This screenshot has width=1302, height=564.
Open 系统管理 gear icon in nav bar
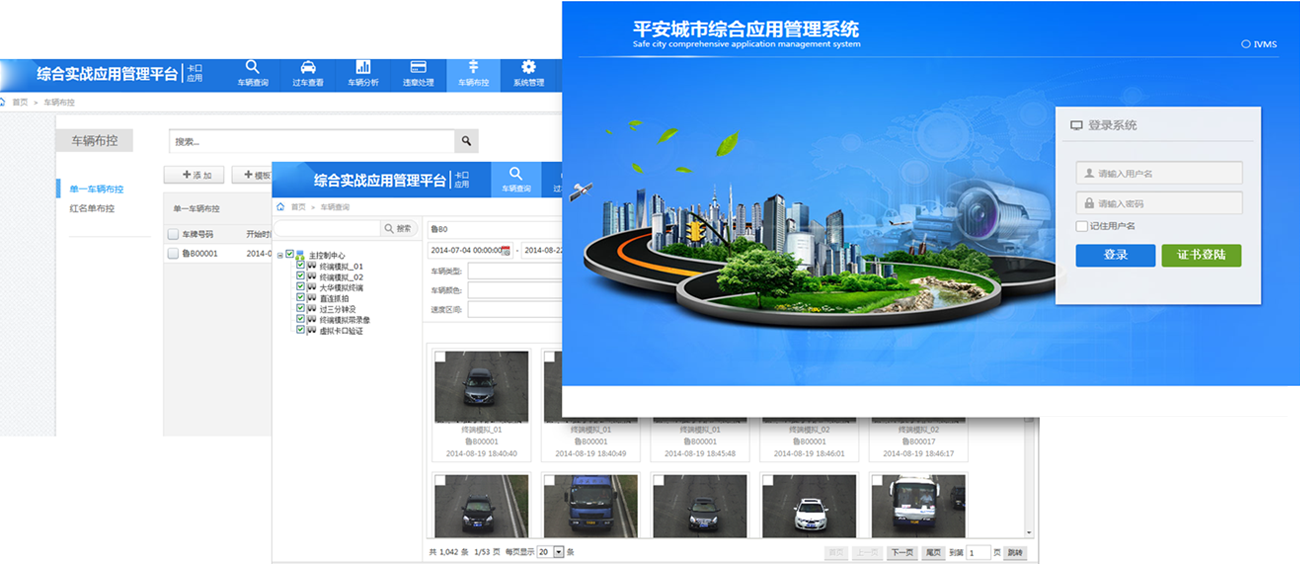tap(529, 67)
